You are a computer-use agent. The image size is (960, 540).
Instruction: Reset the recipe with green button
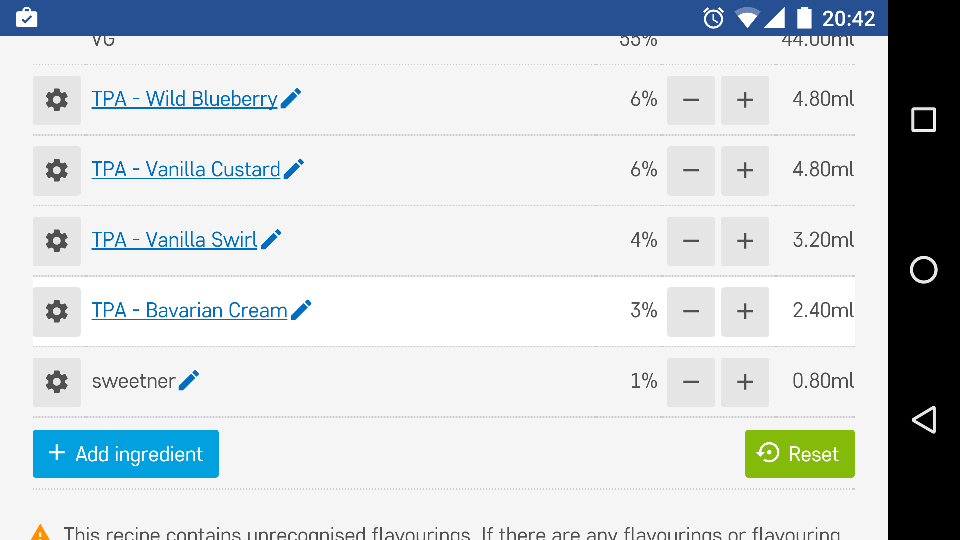pos(799,454)
